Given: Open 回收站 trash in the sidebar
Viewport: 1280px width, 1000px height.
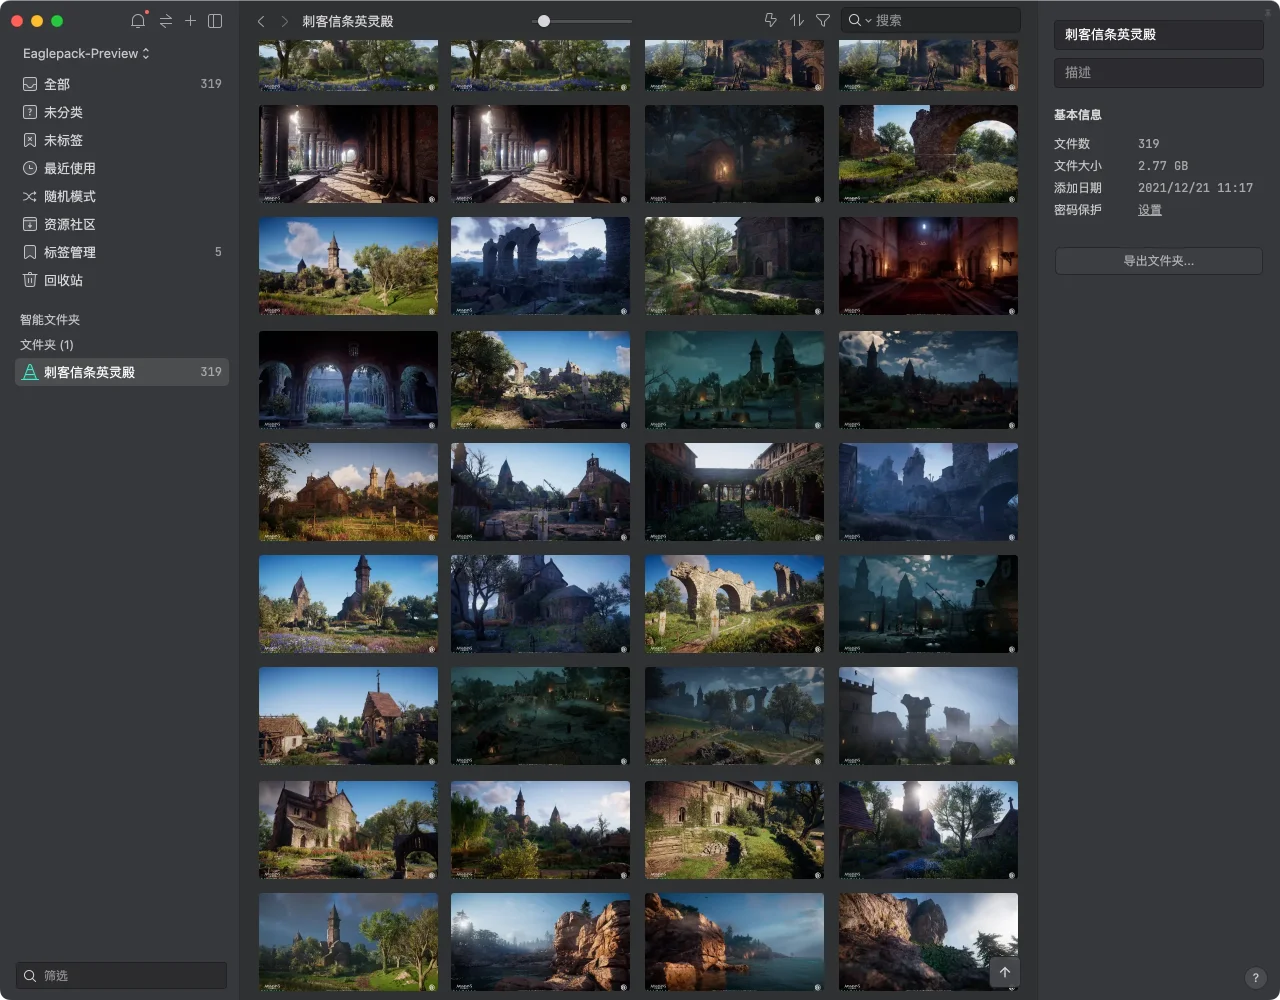Looking at the screenshot, I should [122, 280].
